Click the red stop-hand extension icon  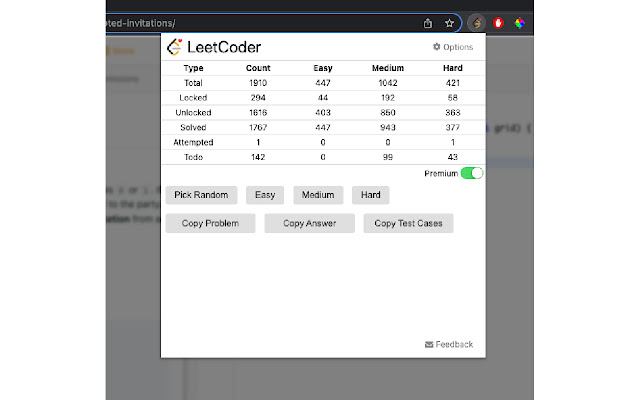coord(498,23)
